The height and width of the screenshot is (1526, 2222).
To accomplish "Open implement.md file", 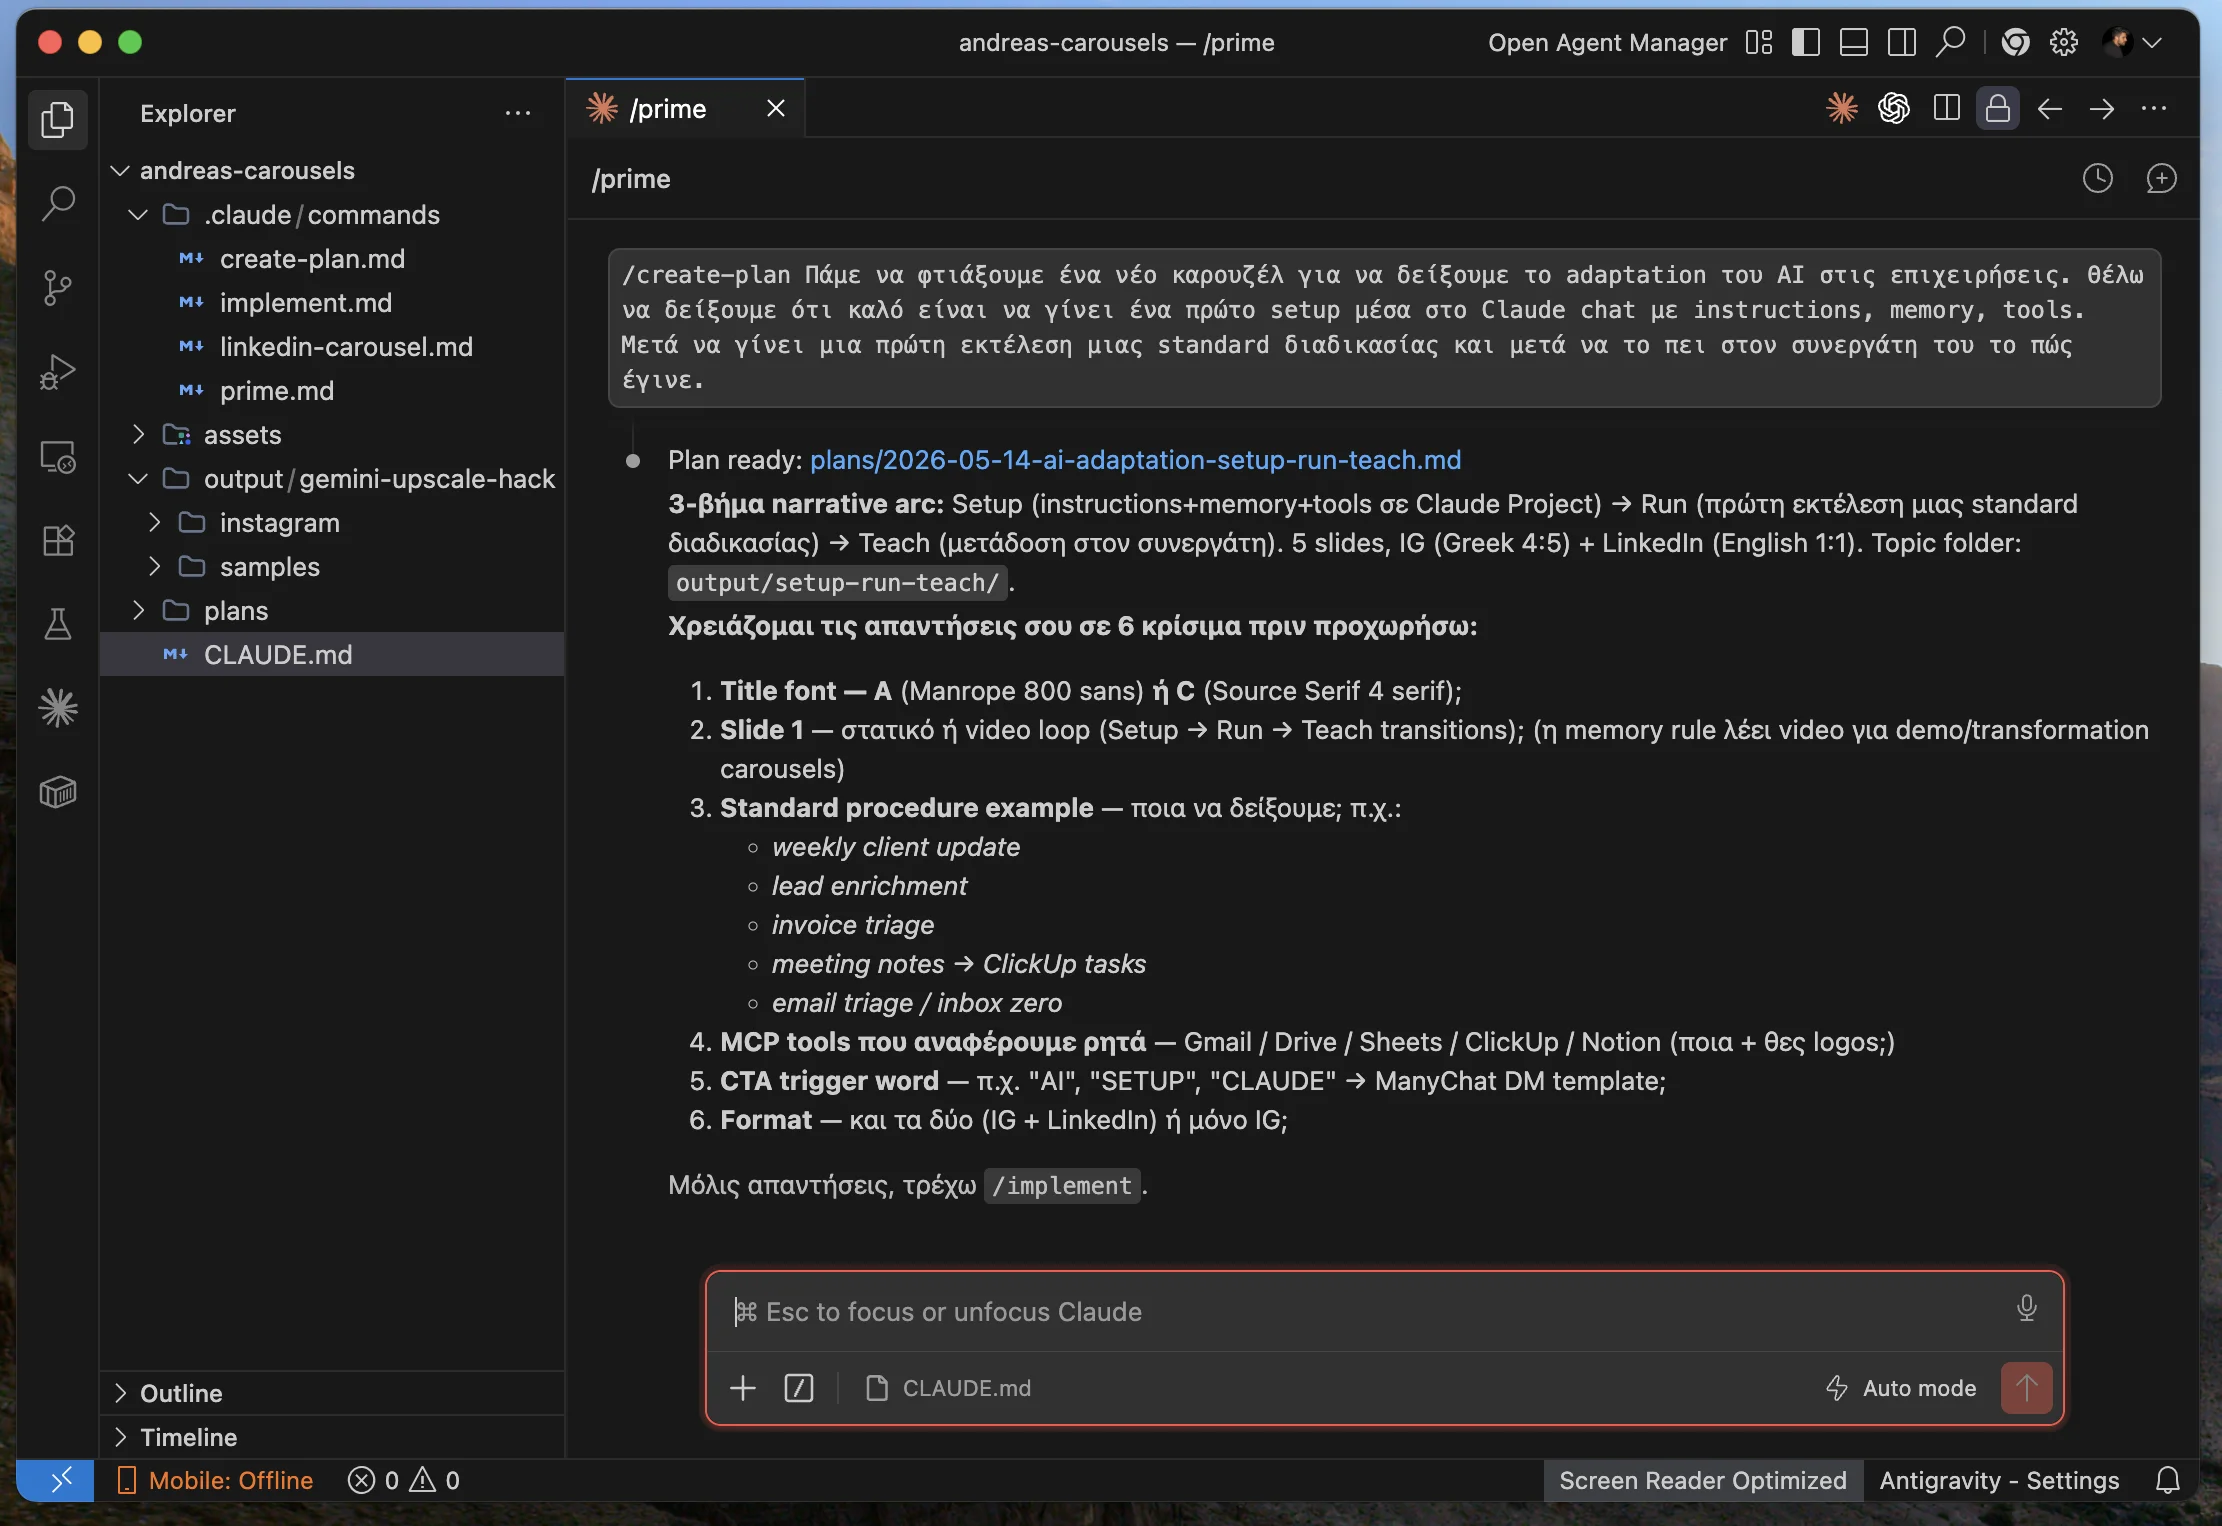I will 332,302.
